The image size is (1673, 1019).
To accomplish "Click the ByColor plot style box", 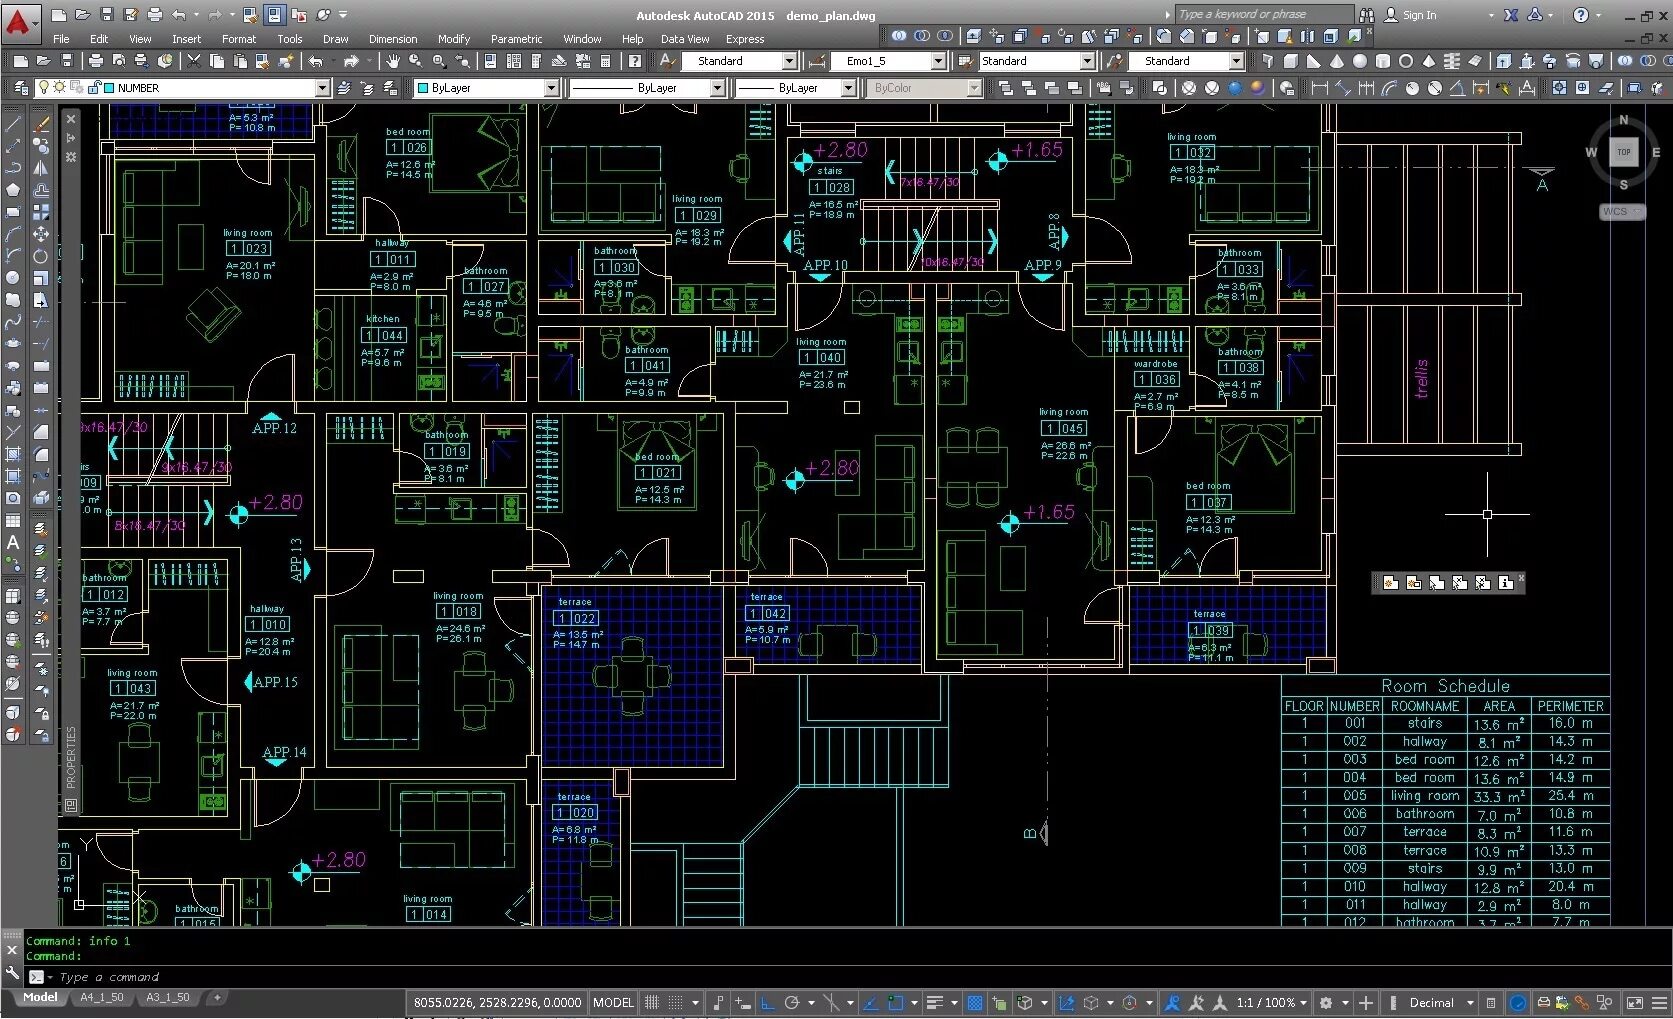I will tap(926, 88).
